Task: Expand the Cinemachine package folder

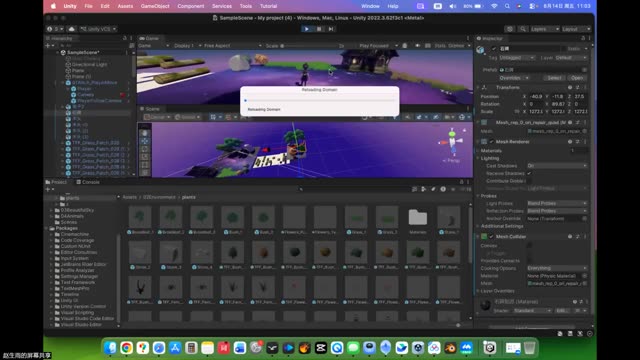Action: [52, 234]
